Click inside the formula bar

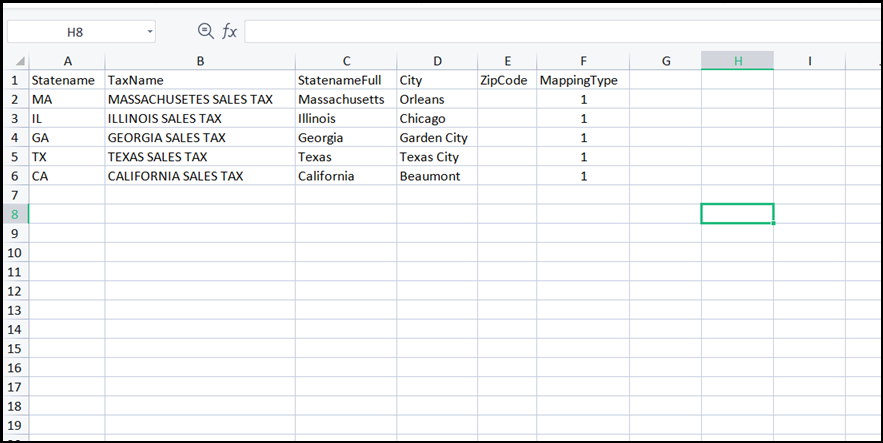(x=563, y=32)
